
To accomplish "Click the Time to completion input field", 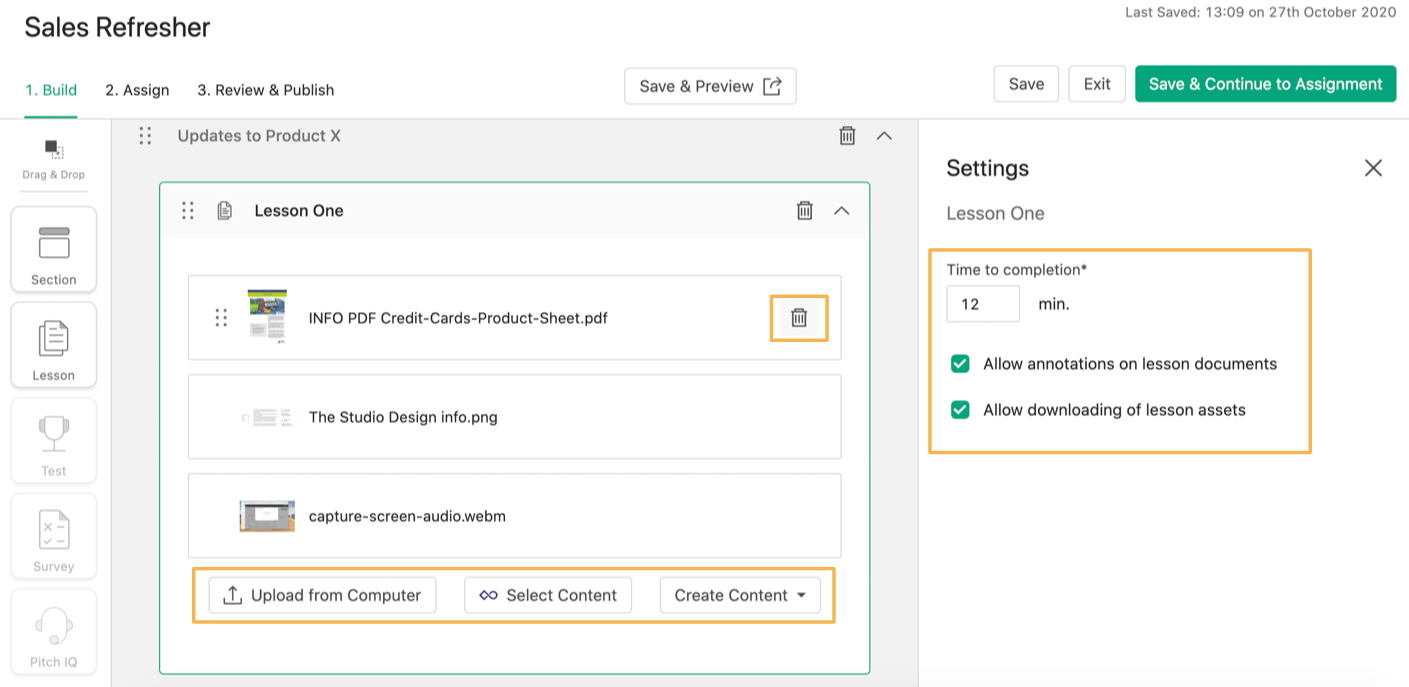I will pos(983,304).
